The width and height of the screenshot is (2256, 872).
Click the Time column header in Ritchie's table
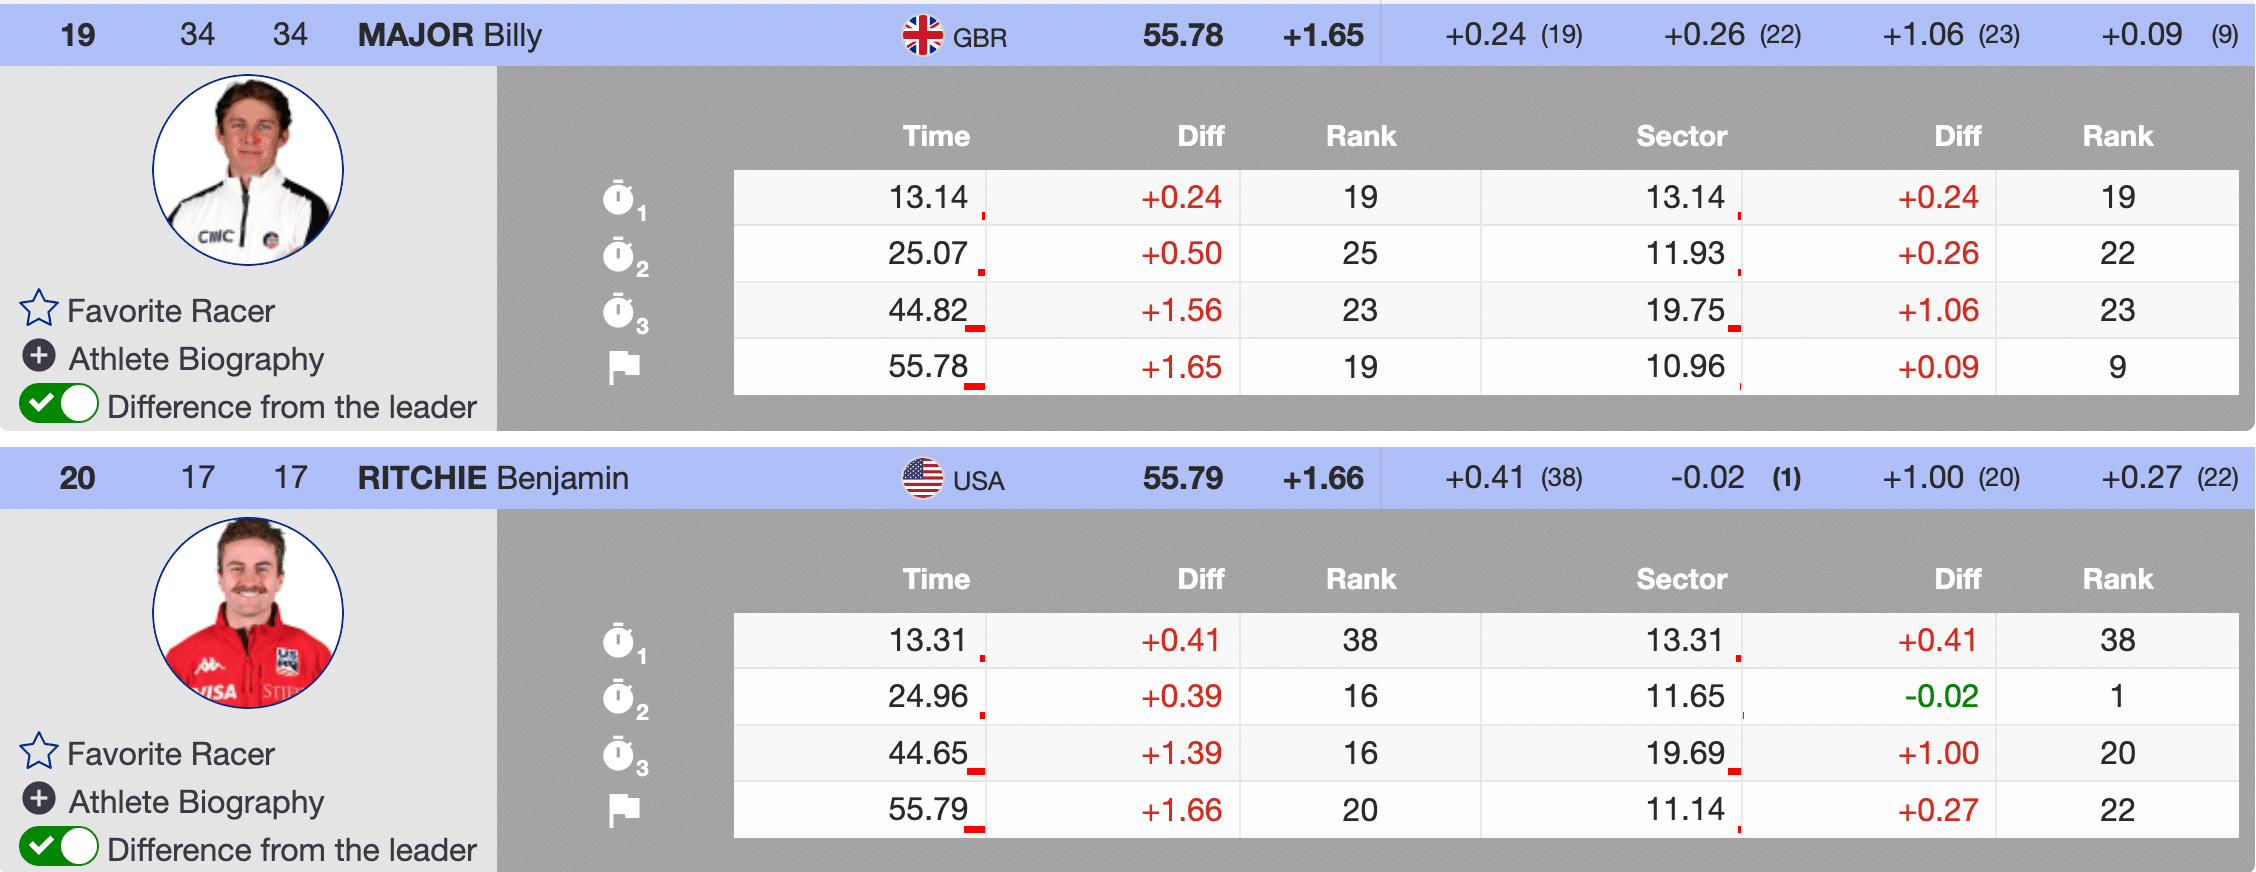936,579
